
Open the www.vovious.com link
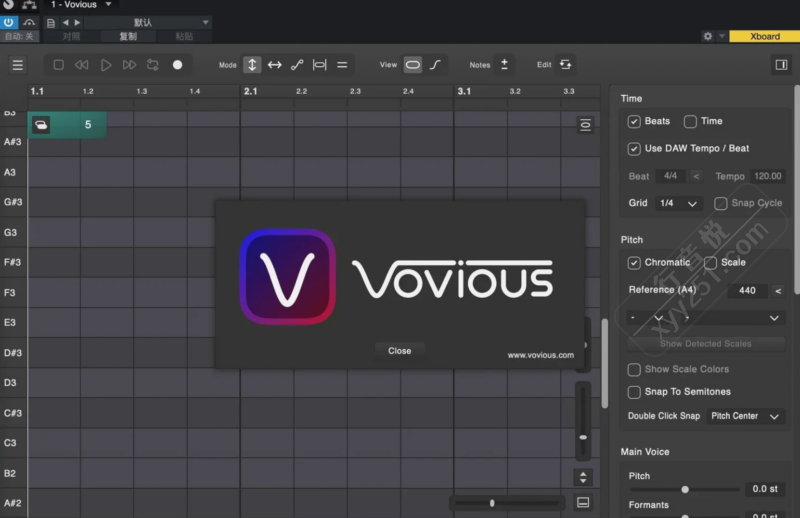coord(540,355)
